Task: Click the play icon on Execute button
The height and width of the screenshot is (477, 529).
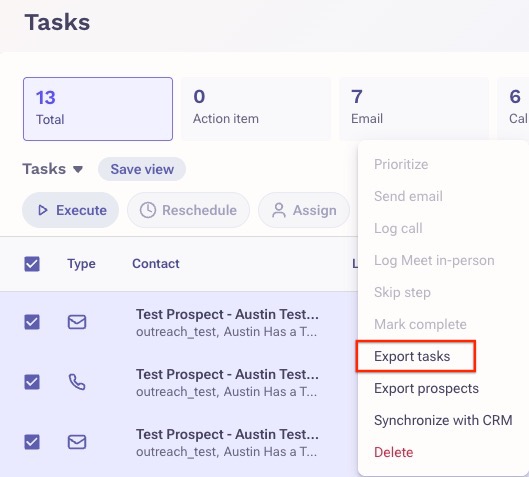Action: [x=43, y=210]
